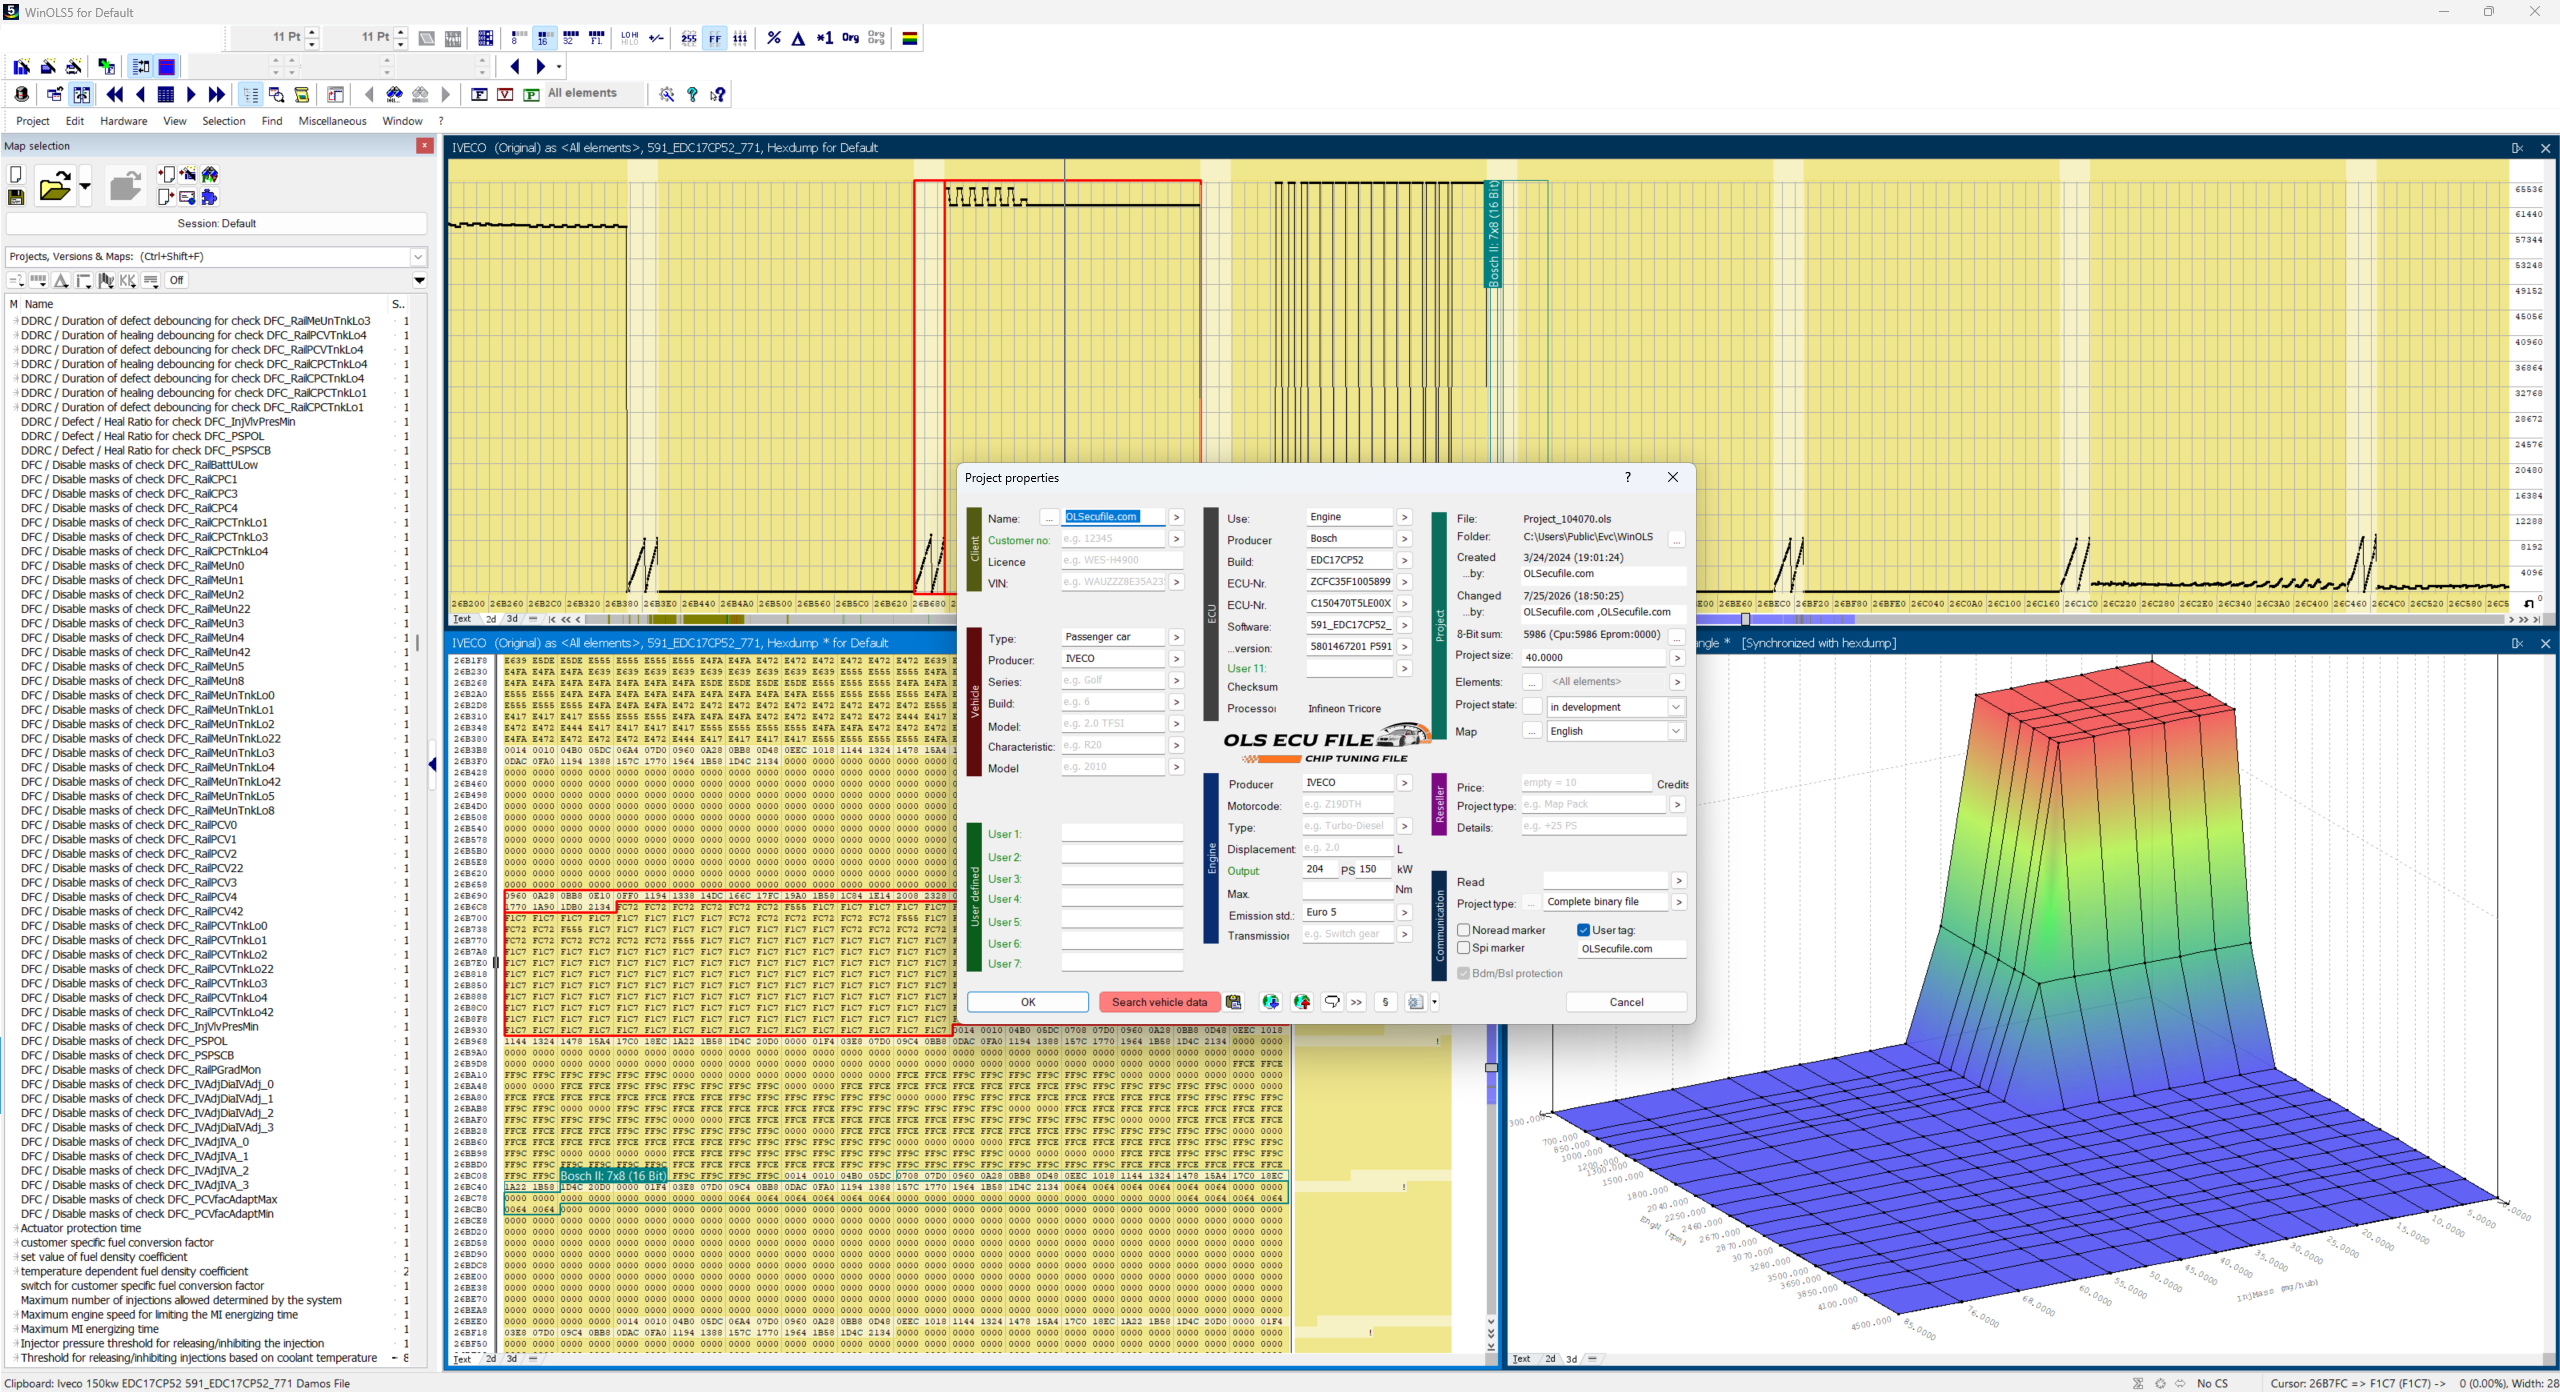Jump to last map with double-right arrows
This screenshot has width=2560, height=1392.
[217, 94]
